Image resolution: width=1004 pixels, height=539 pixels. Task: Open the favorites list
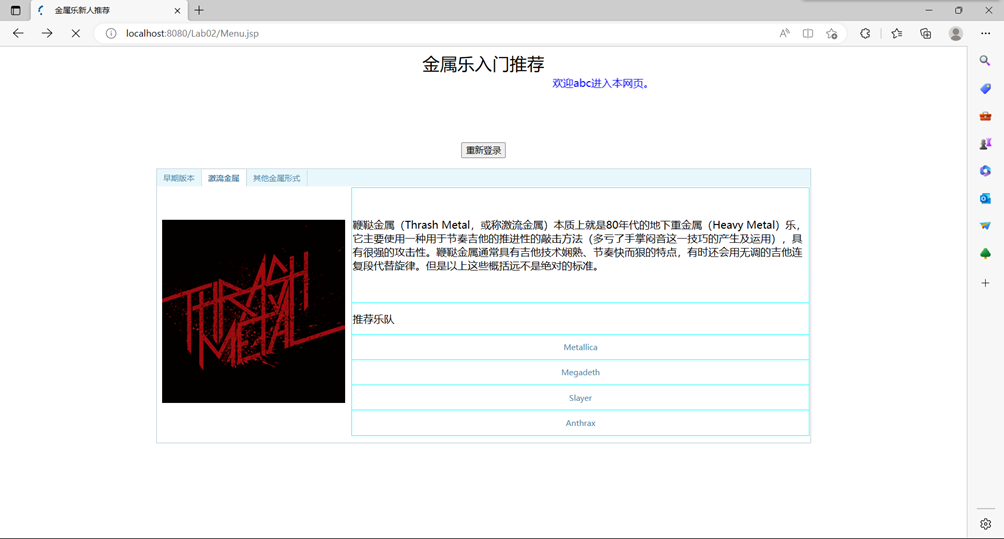pos(896,33)
